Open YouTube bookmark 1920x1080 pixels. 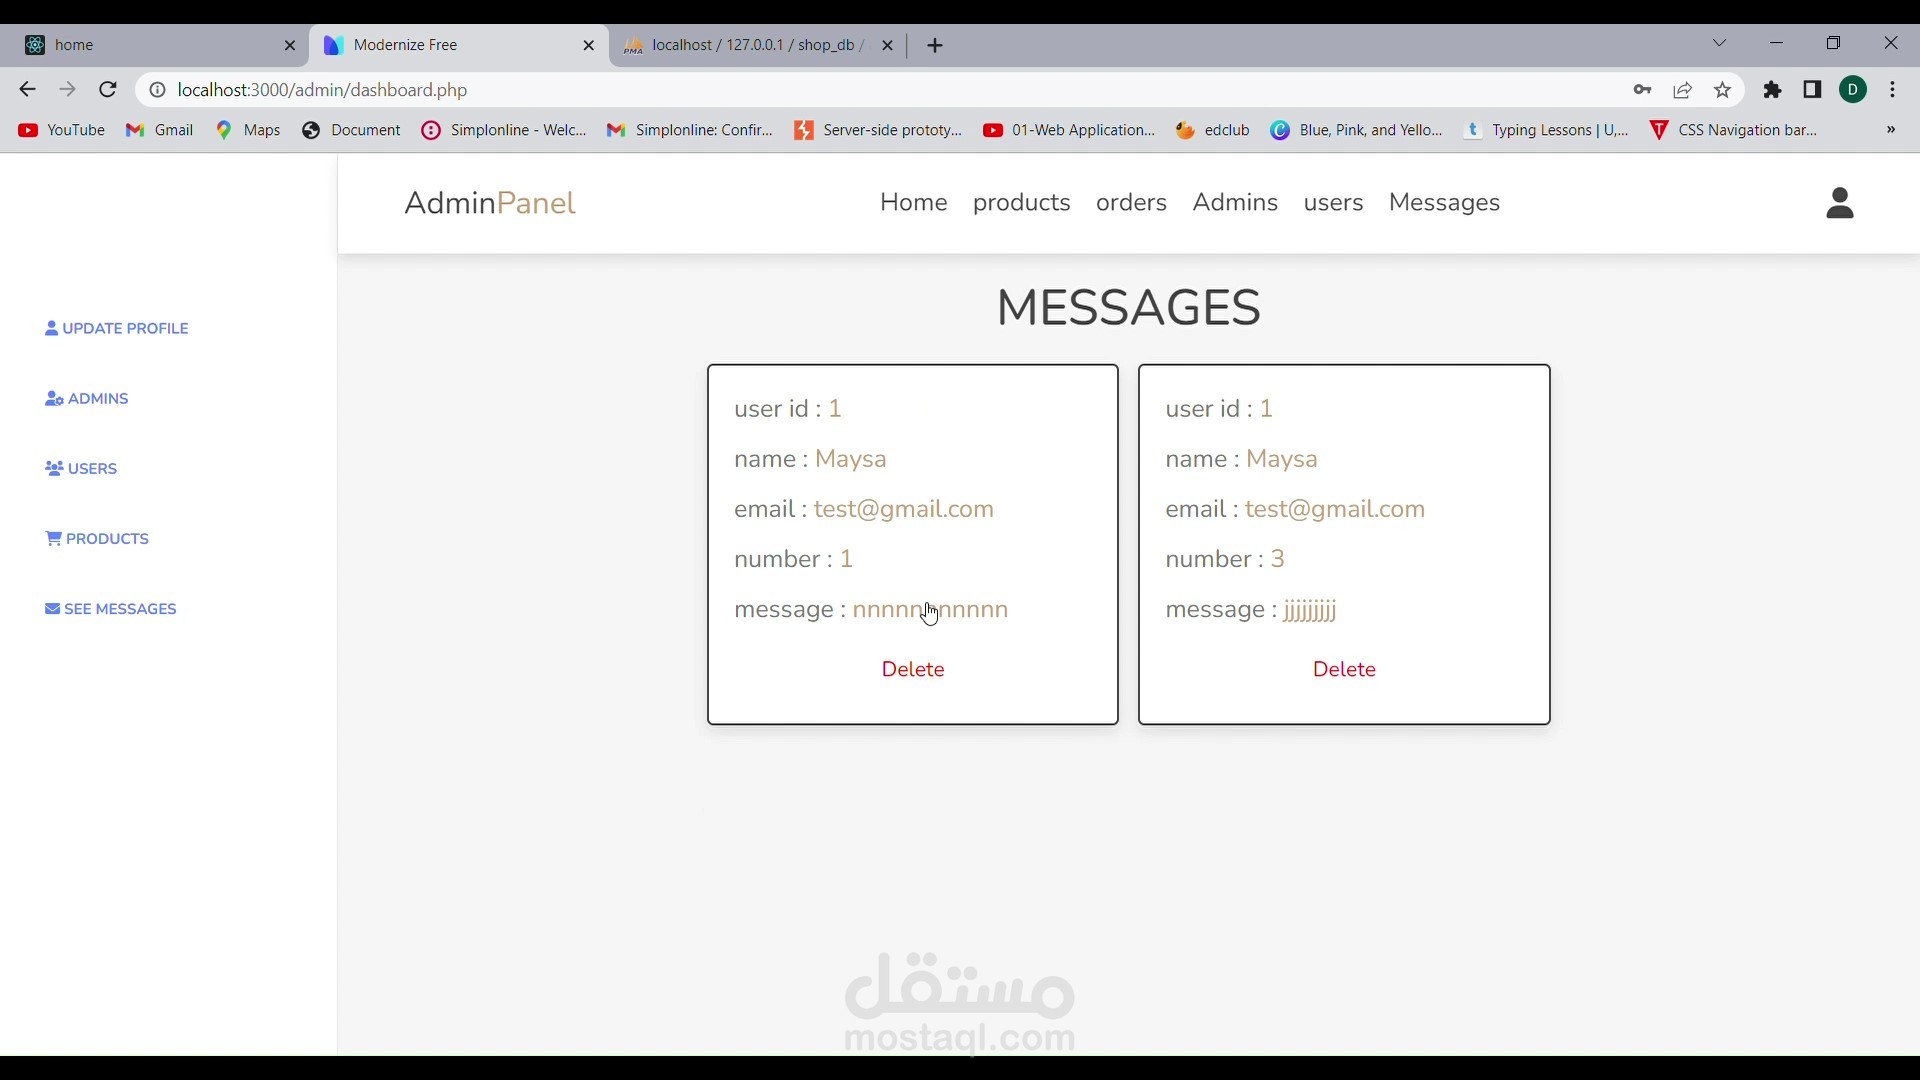click(62, 130)
